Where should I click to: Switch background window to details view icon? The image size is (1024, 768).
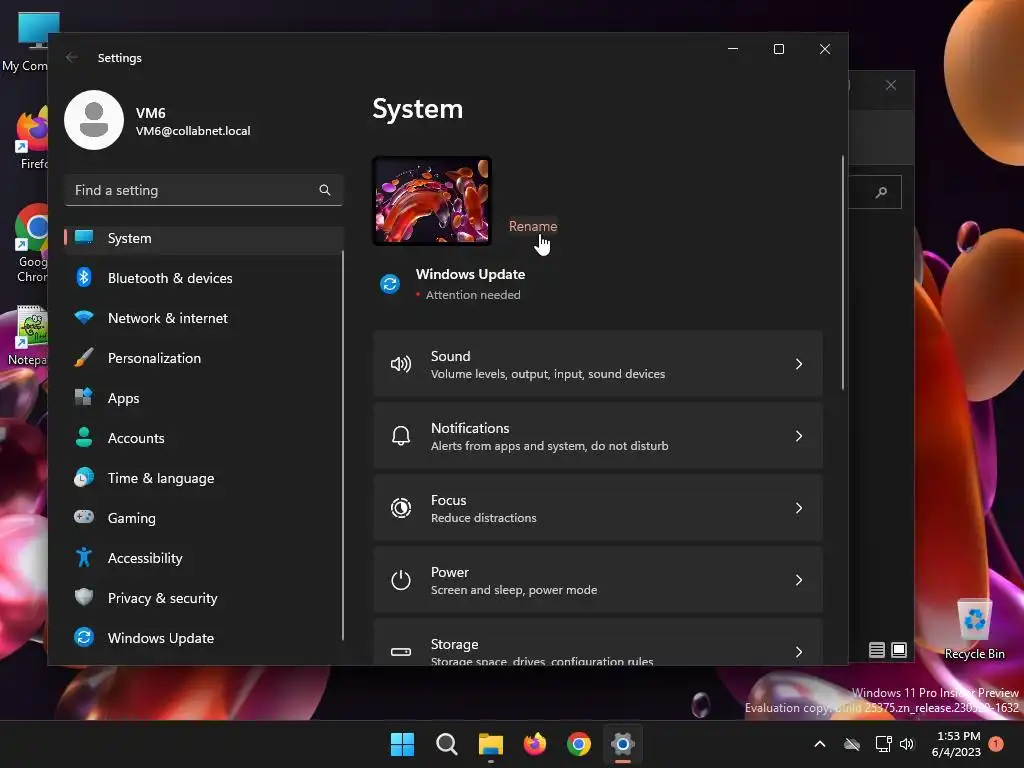(x=876, y=650)
